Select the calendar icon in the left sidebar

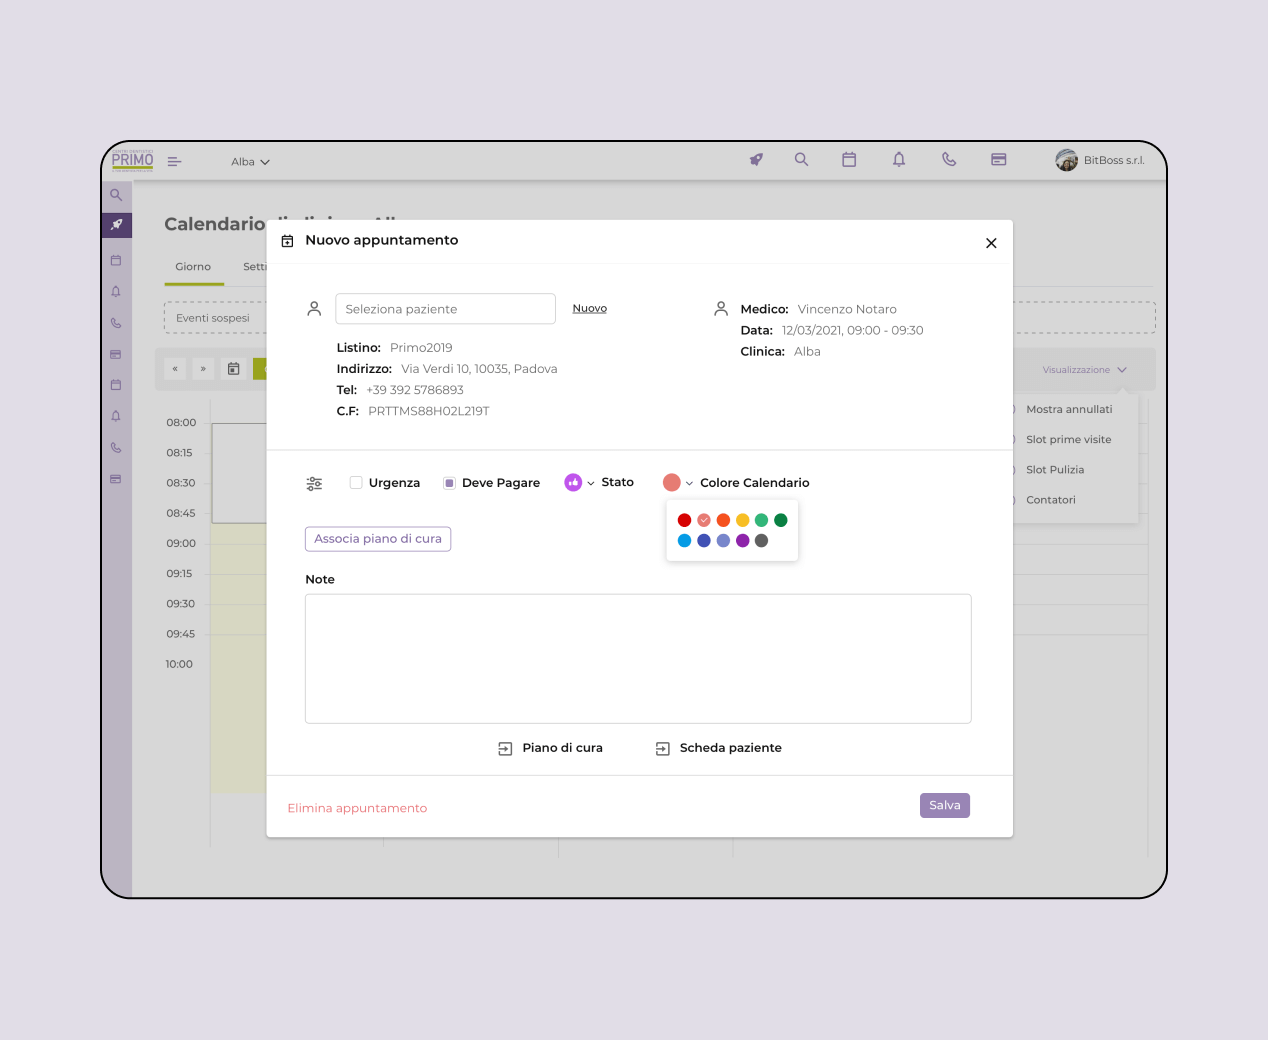tap(116, 259)
